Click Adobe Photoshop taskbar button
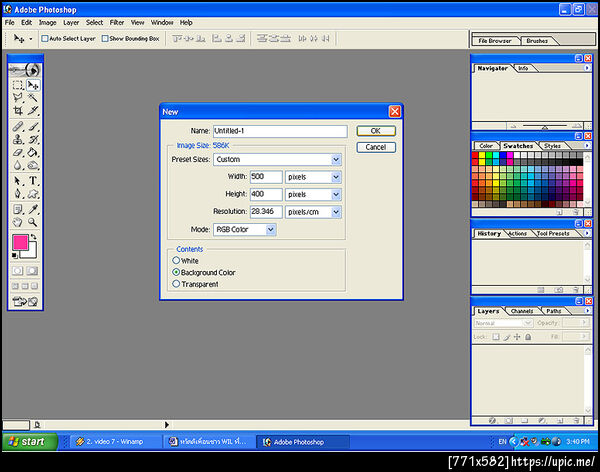Screen dimensions: 600x472 coord(302,442)
